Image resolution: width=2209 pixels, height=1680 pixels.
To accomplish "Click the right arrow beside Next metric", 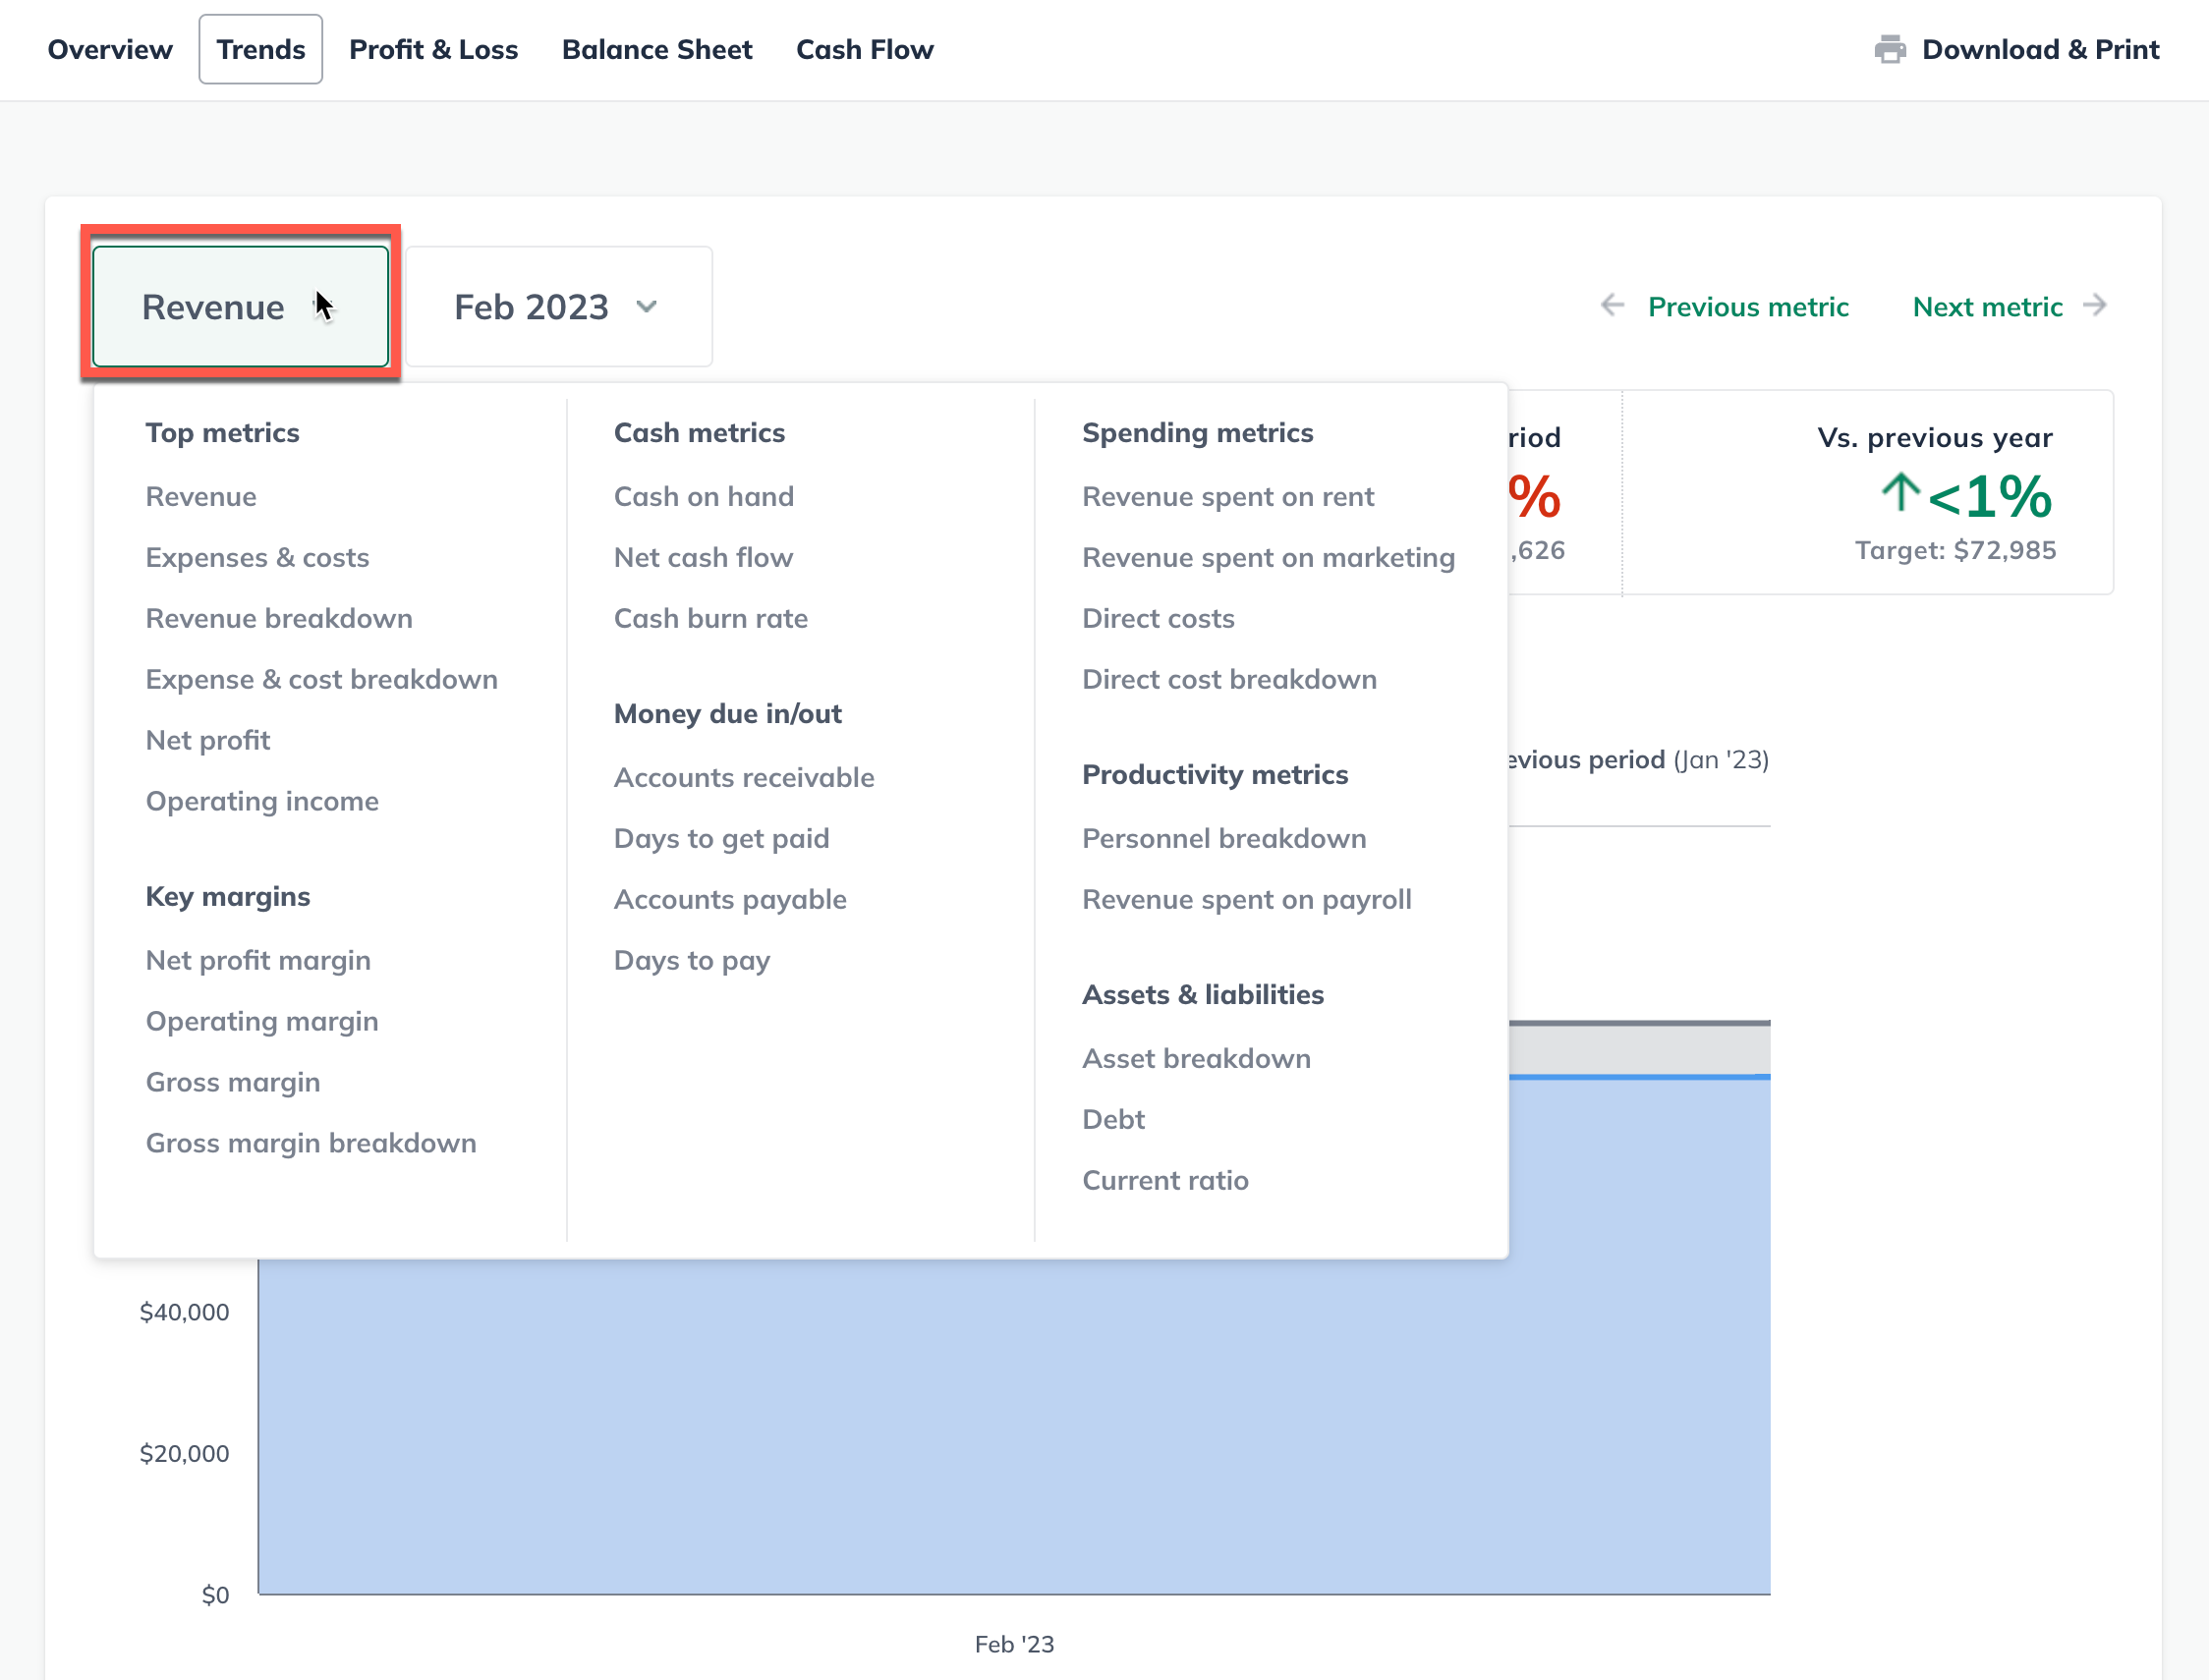I will 2095,307.
